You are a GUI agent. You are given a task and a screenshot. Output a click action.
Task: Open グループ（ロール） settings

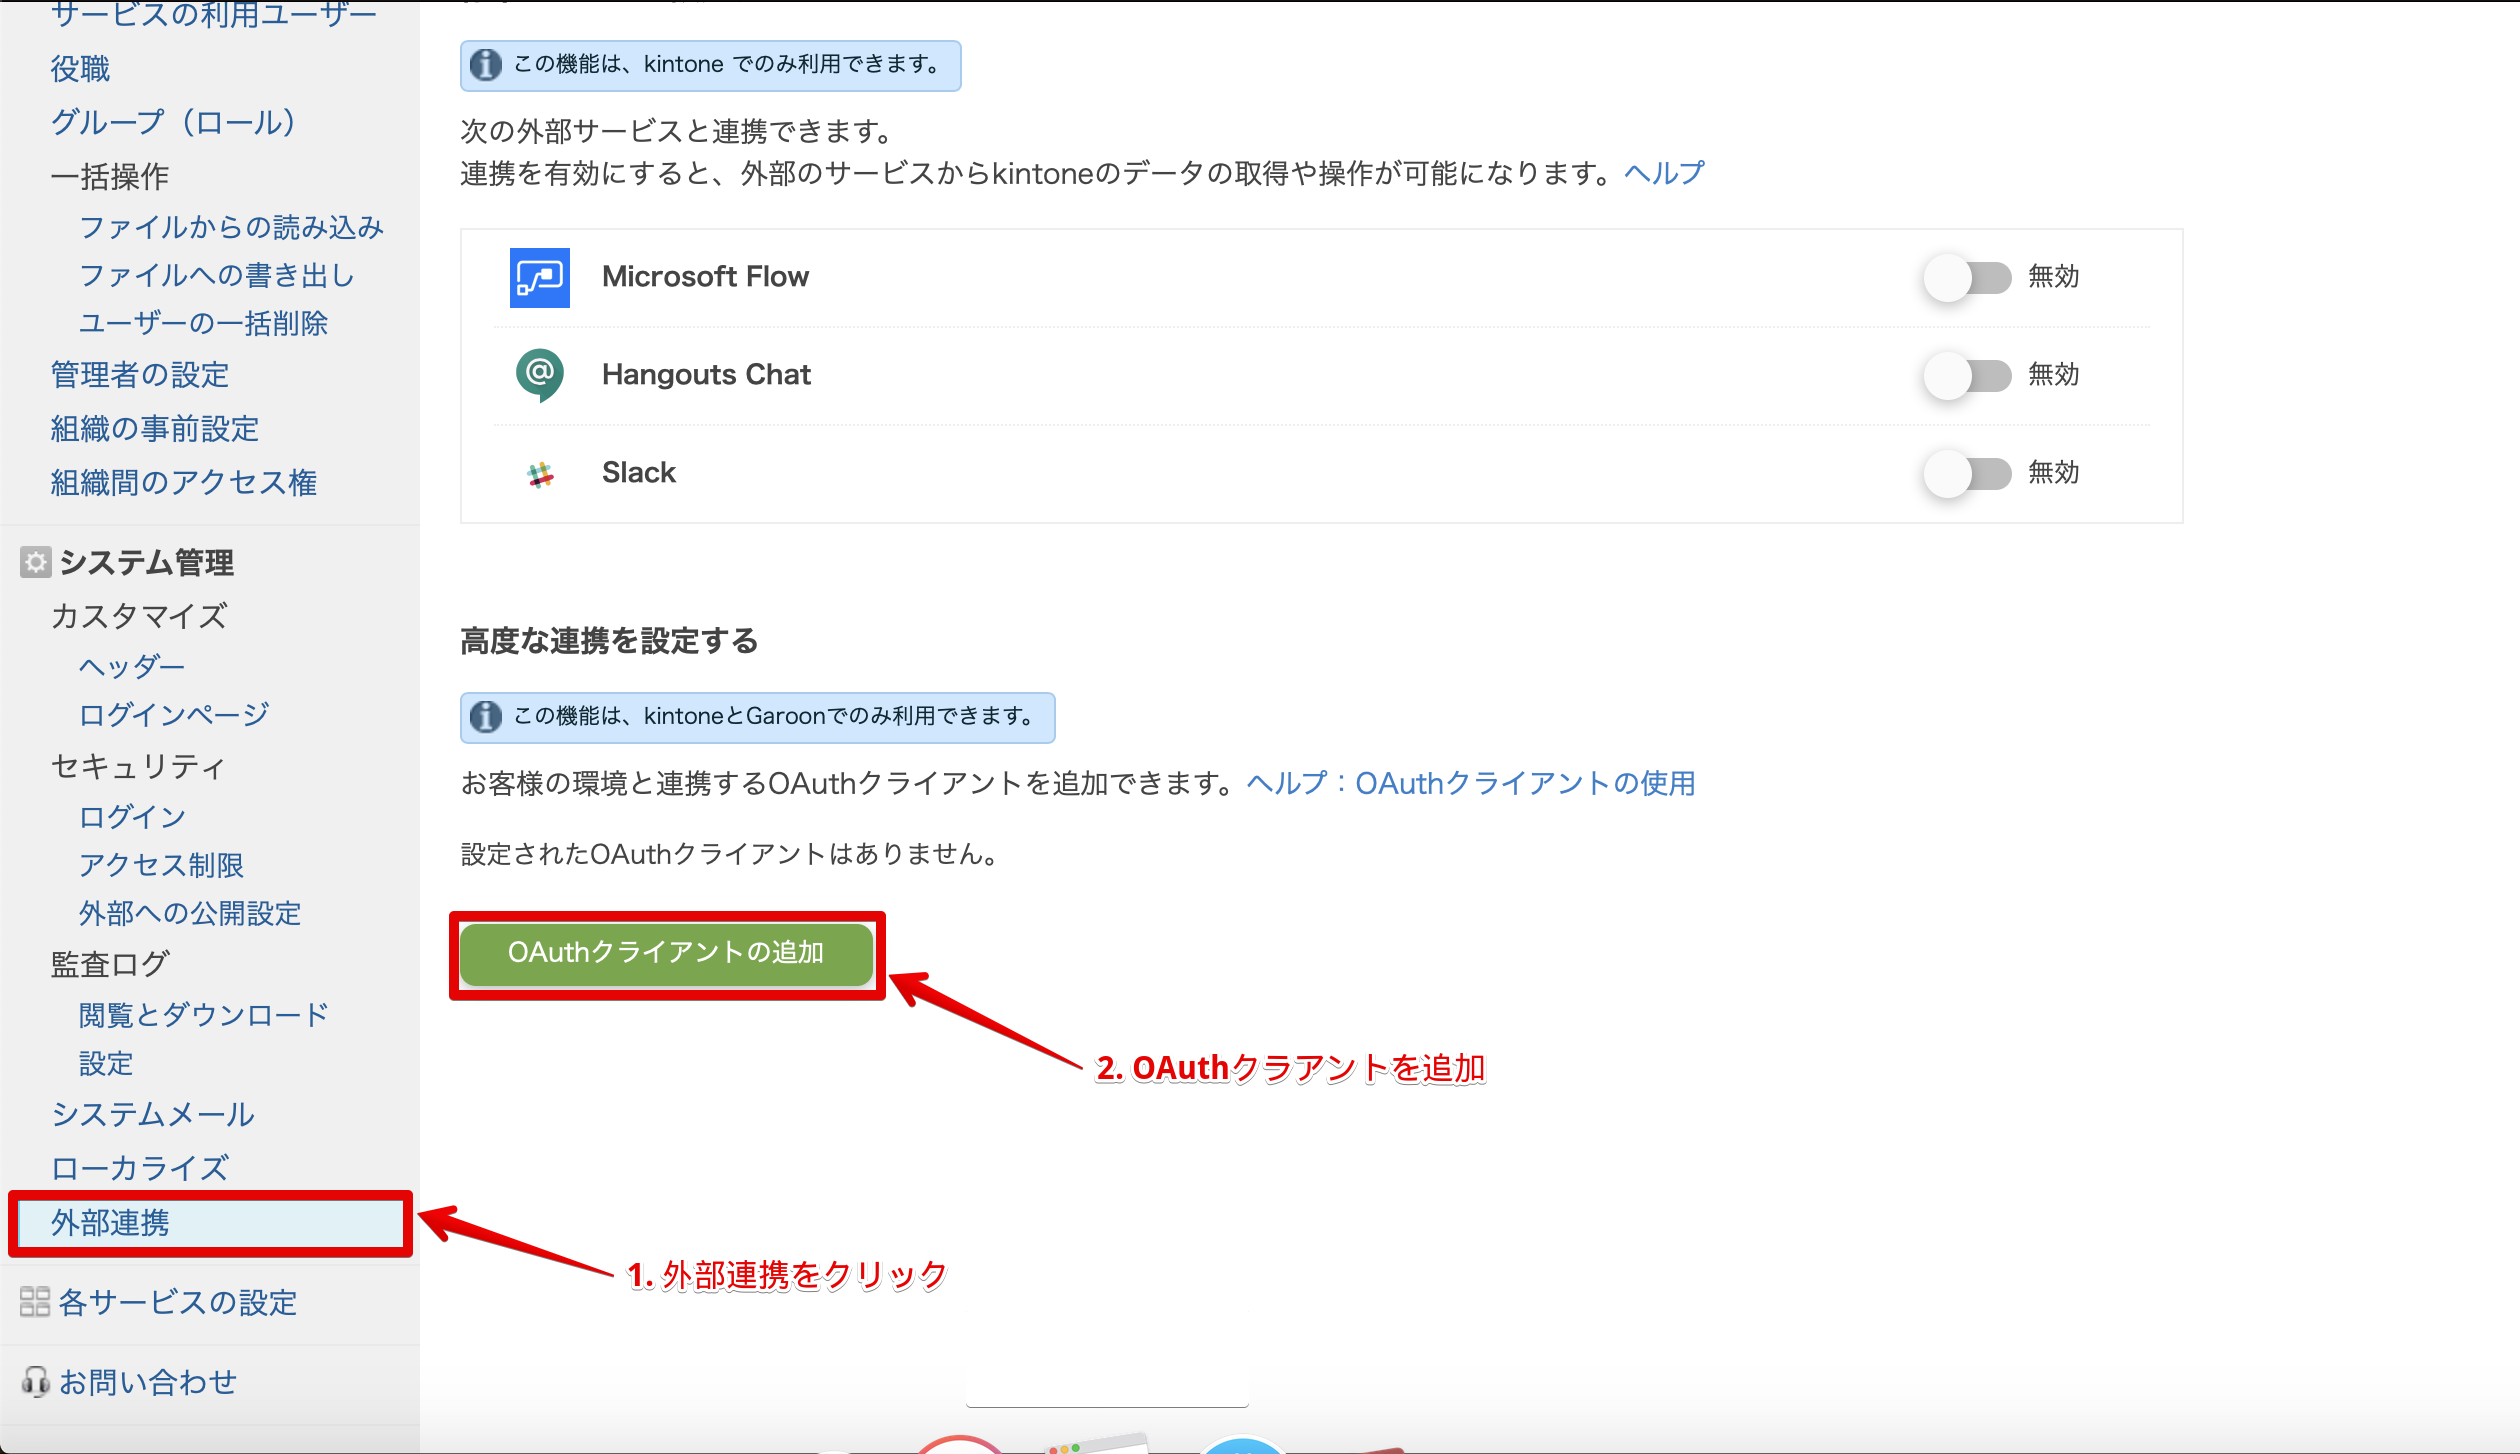[173, 122]
